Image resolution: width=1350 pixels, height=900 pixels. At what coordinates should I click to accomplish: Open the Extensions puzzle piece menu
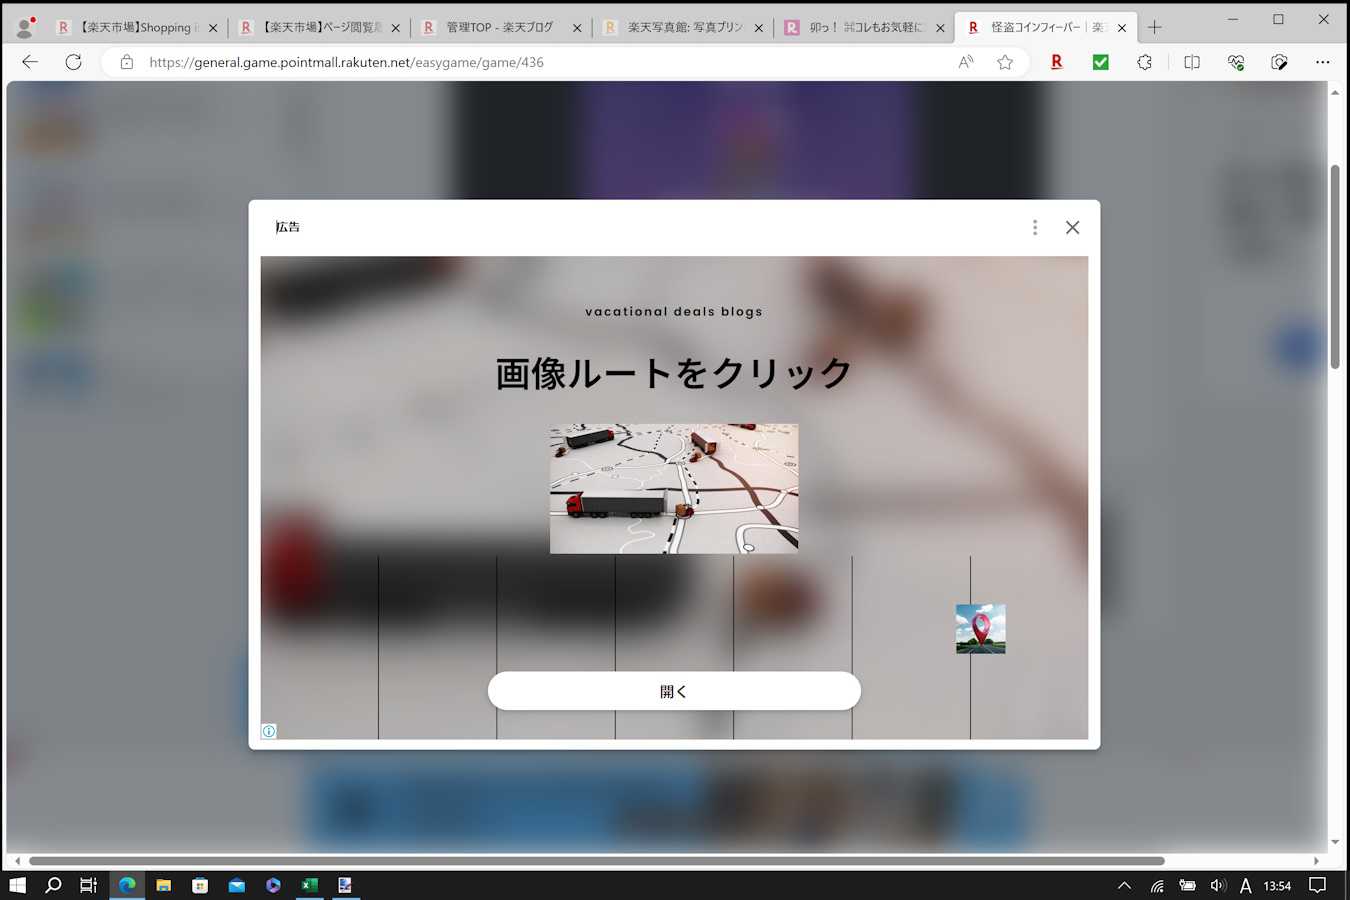click(1145, 62)
